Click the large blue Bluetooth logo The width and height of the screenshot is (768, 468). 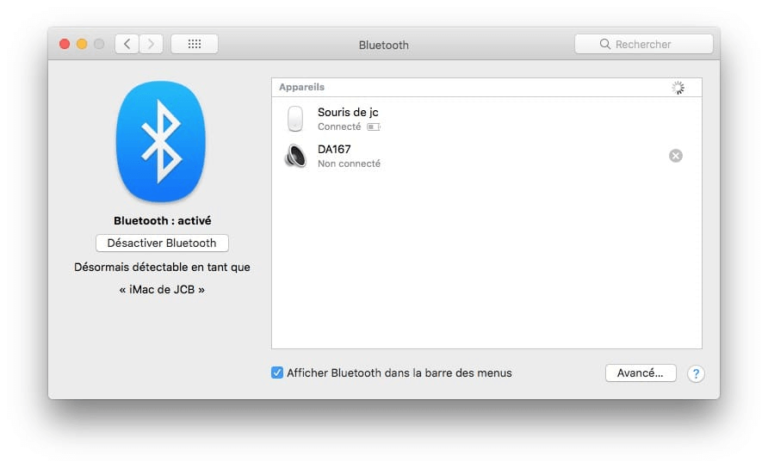click(161, 142)
